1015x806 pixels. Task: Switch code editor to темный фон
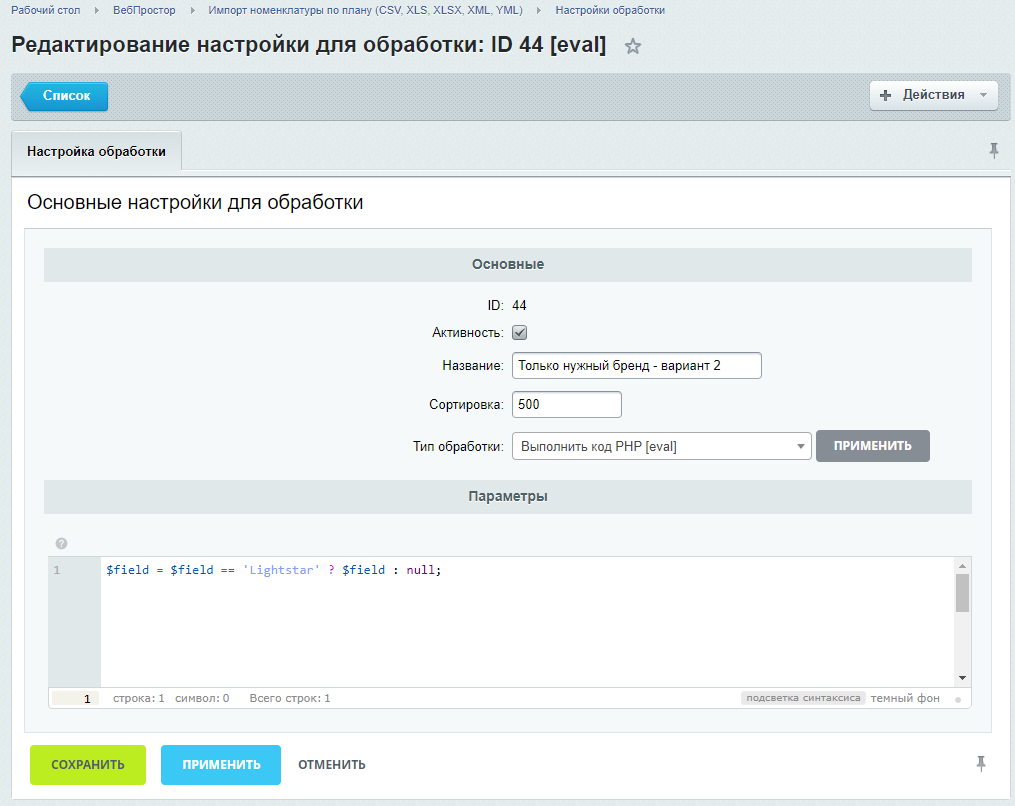pyautogui.click(x=904, y=698)
